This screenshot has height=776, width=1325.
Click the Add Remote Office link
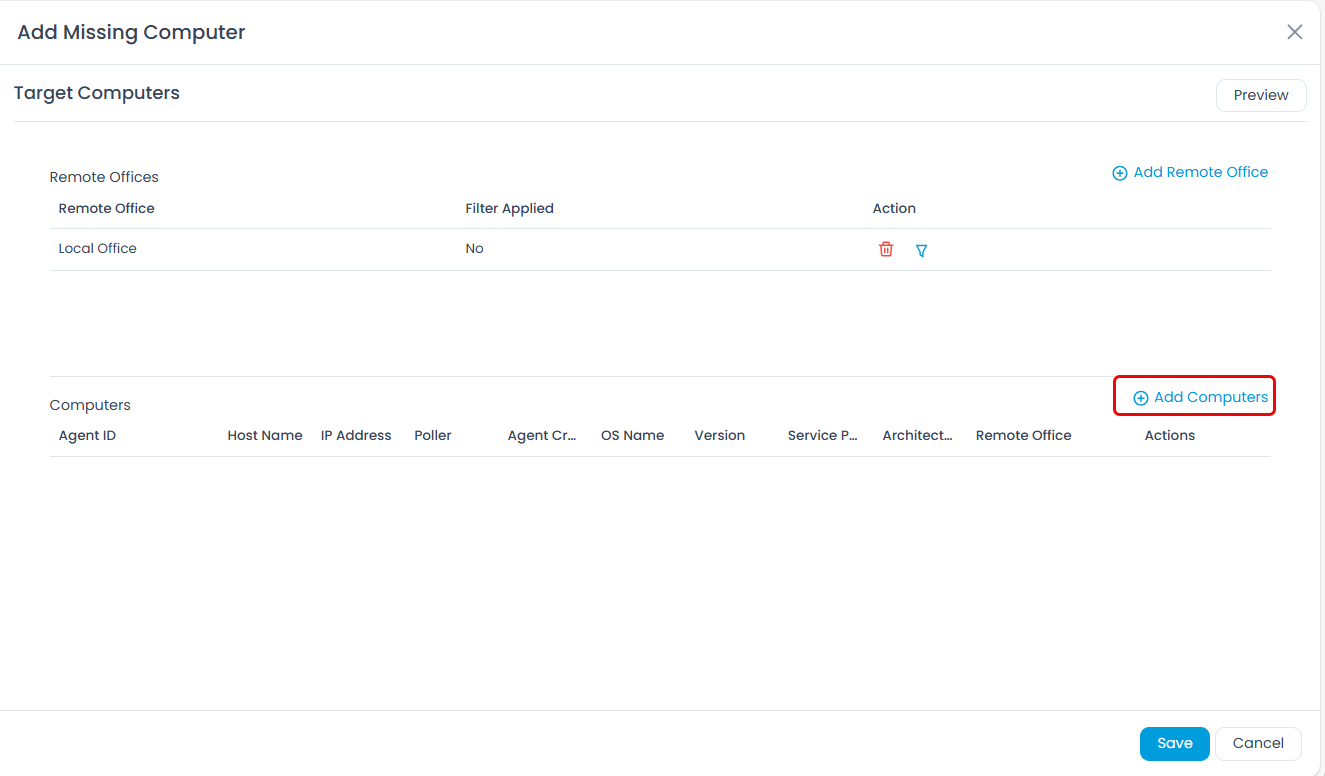click(x=1190, y=172)
